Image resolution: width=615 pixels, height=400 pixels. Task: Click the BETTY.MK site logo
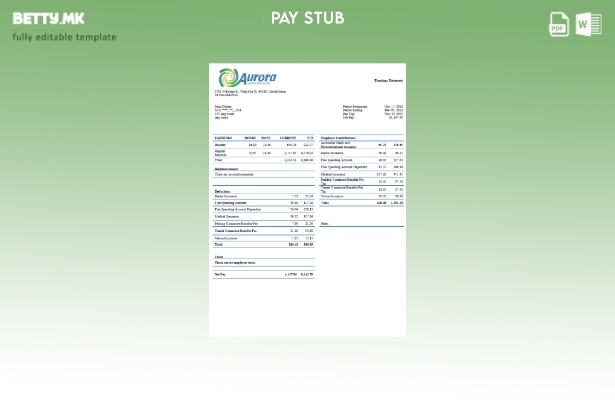48,18
